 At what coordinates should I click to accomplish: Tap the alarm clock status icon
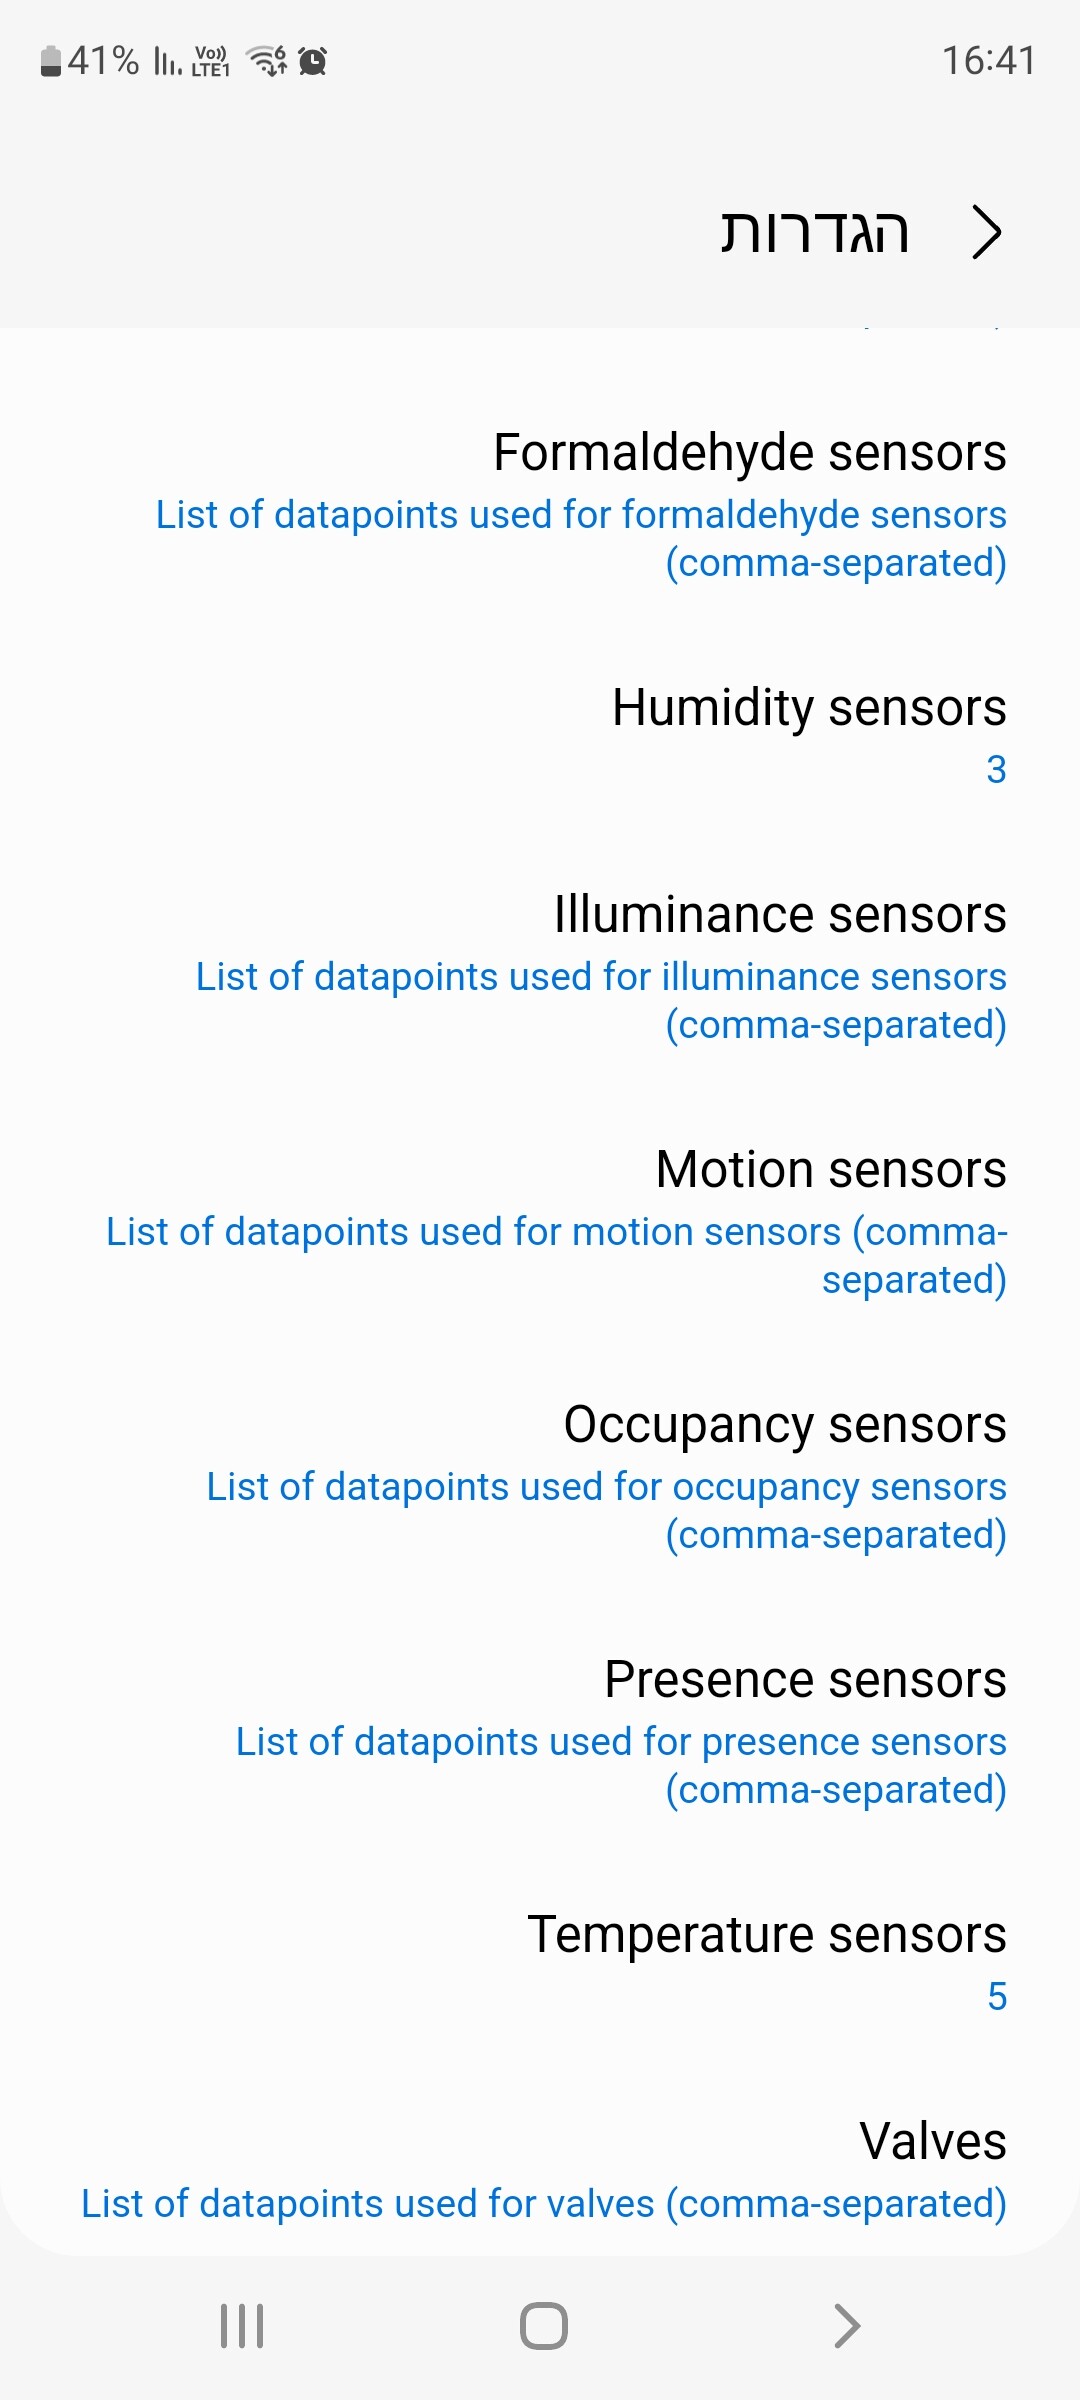pos(313,61)
